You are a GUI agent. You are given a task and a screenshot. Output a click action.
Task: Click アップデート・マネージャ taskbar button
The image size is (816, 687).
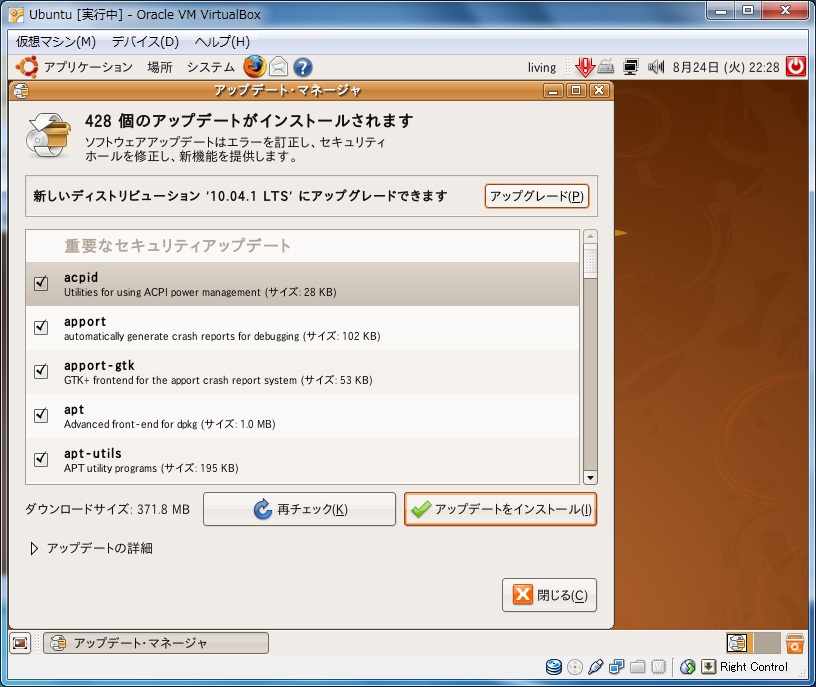tap(156, 643)
